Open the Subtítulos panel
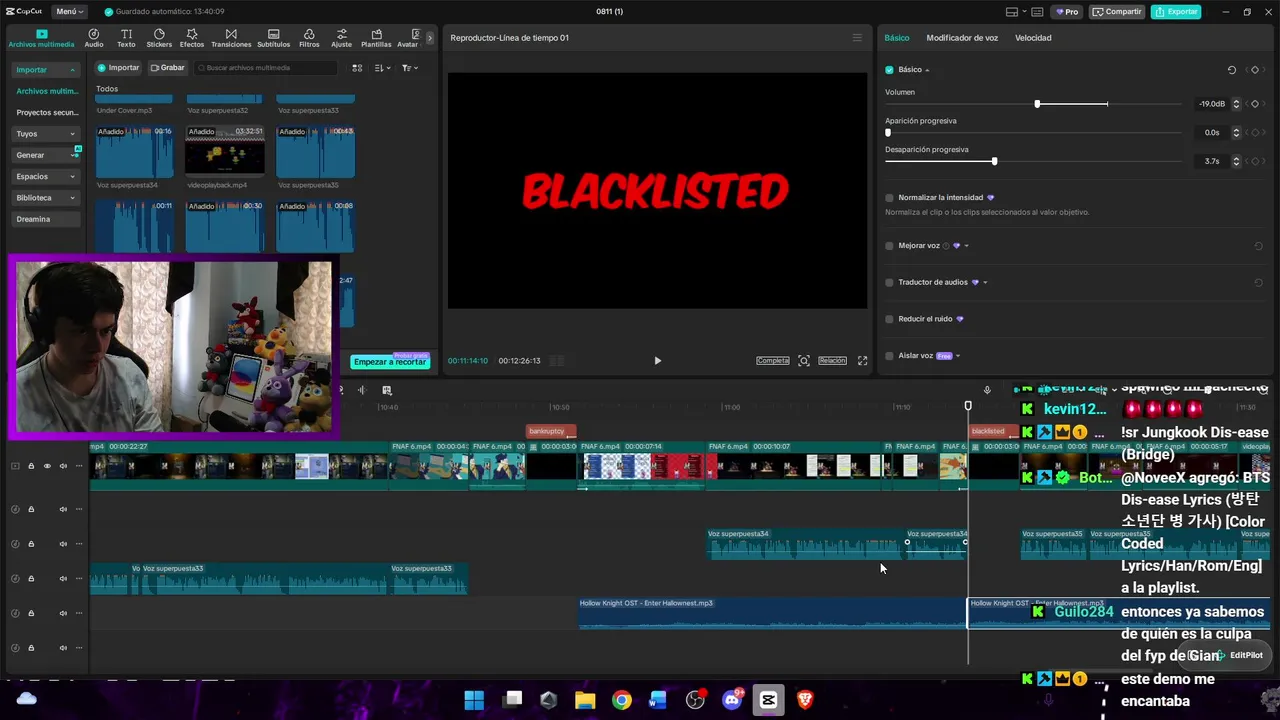1280x720 pixels. coord(273,38)
